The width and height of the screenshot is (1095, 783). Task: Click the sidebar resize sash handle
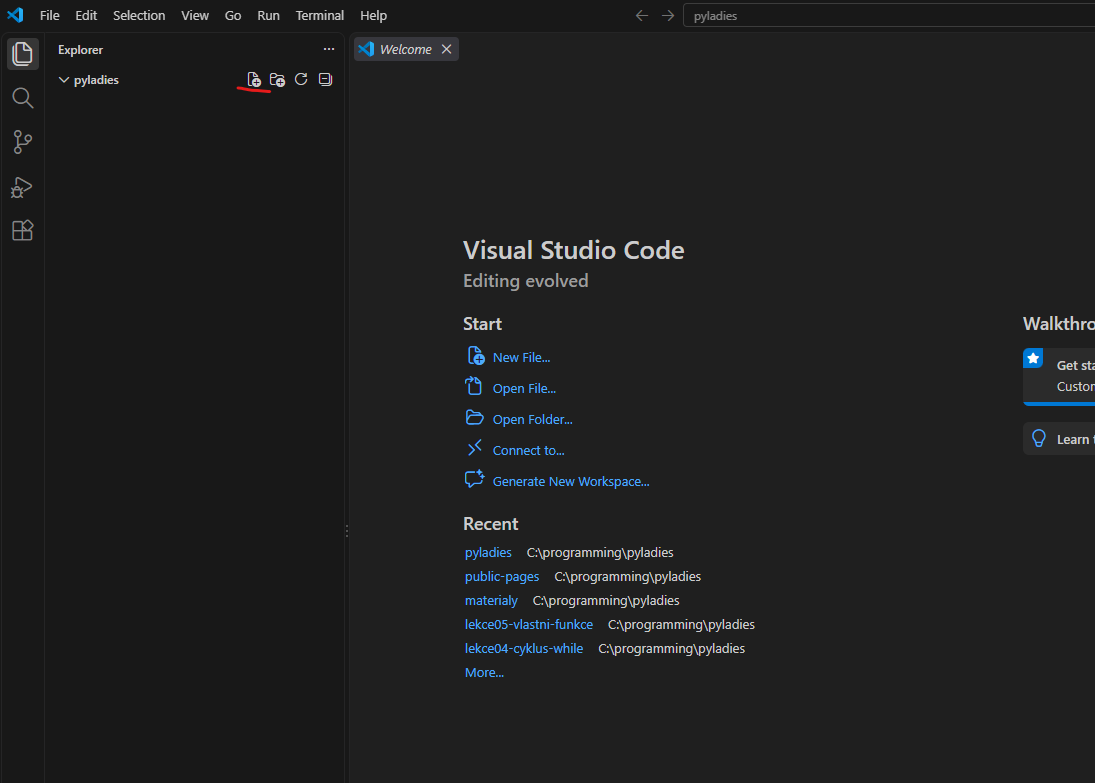(x=346, y=531)
